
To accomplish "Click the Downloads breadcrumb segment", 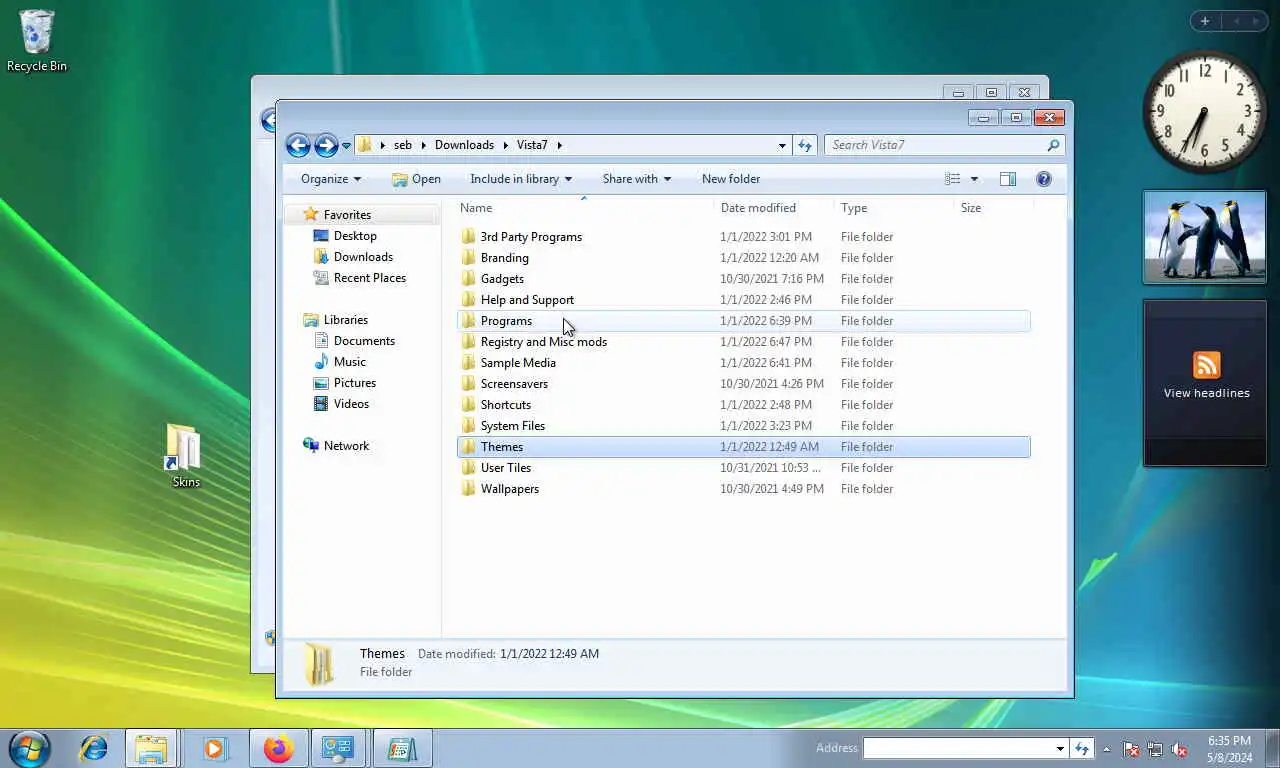I will pyautogui.click(x=464, y=145).
